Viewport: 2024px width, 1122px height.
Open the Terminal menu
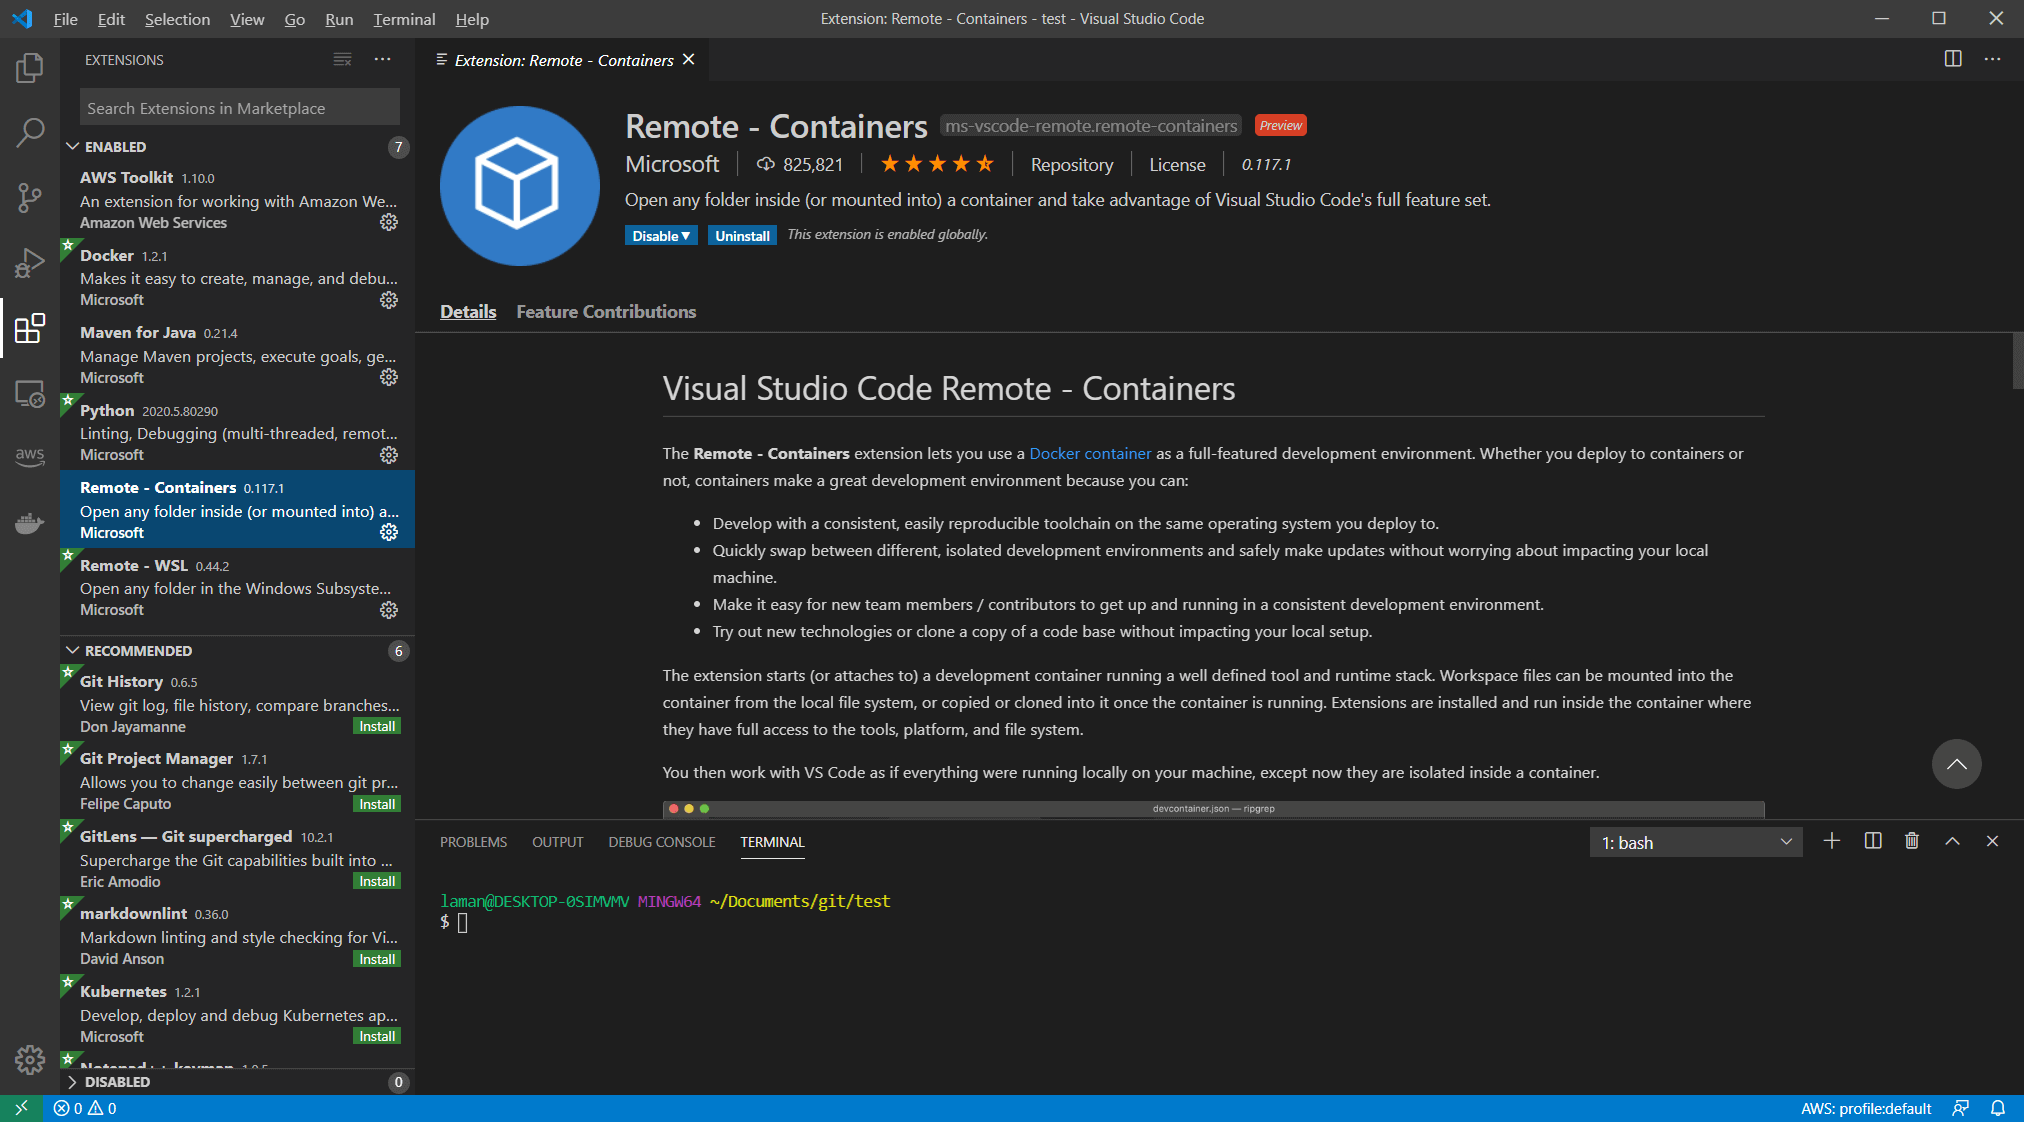[x=404, y=19]
